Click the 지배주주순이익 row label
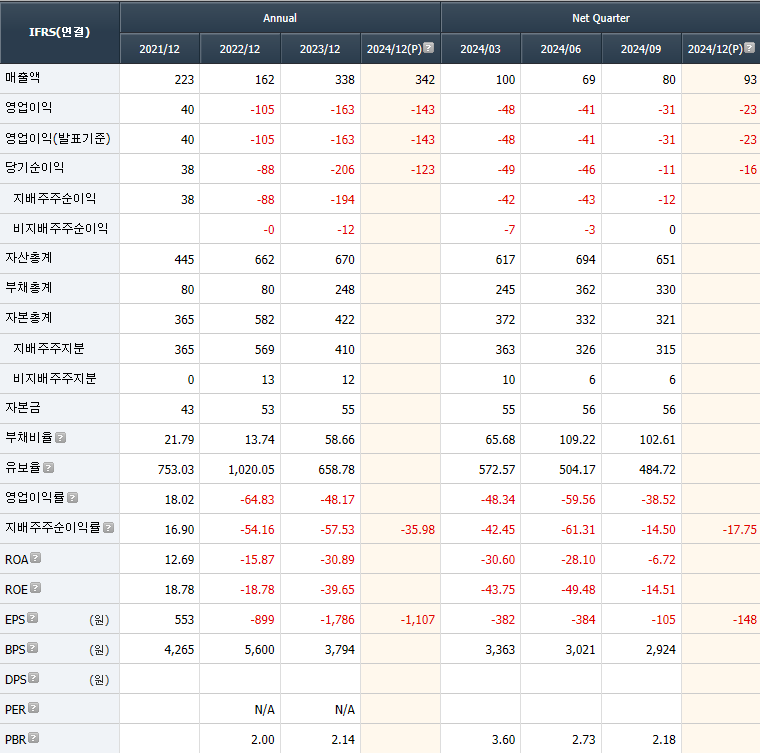The width and height of the screenshot is (760, 753). click(54, 199)
